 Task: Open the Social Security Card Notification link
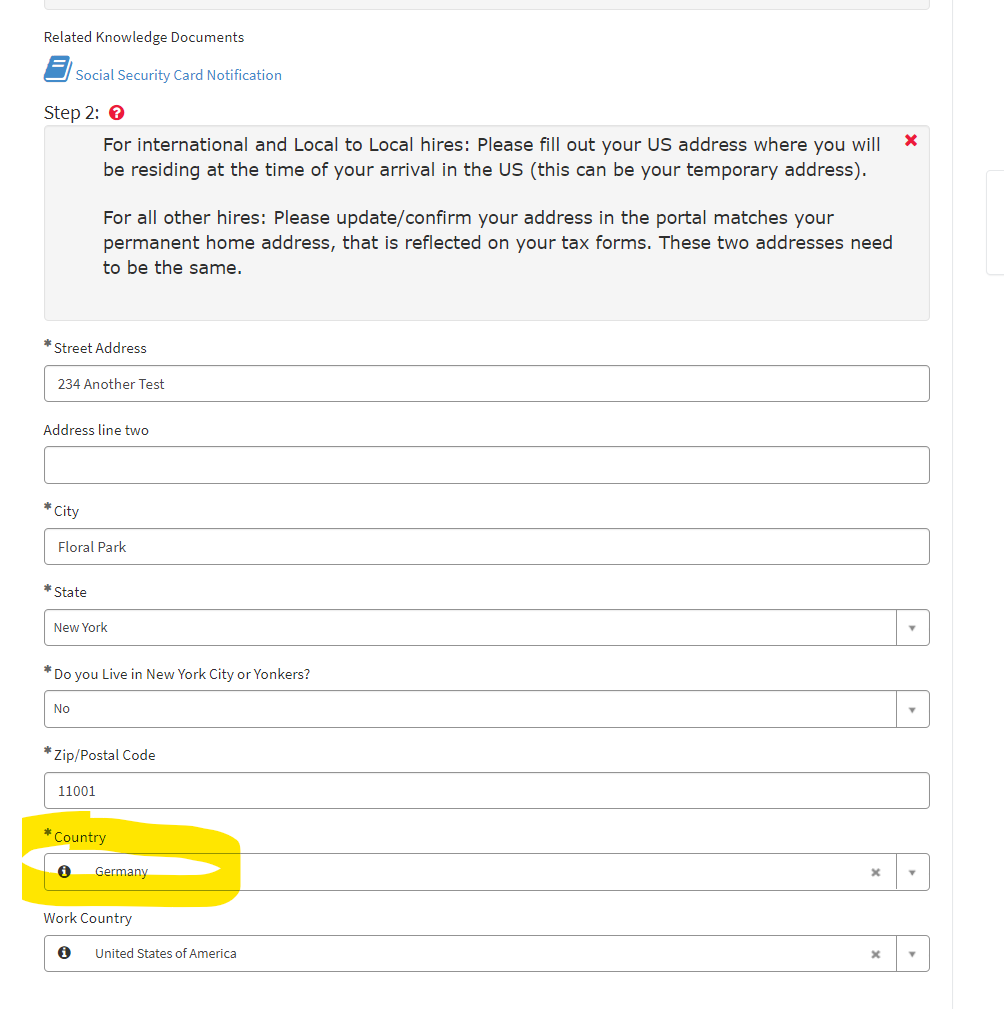pyautogui.click(x=178, y=75)
